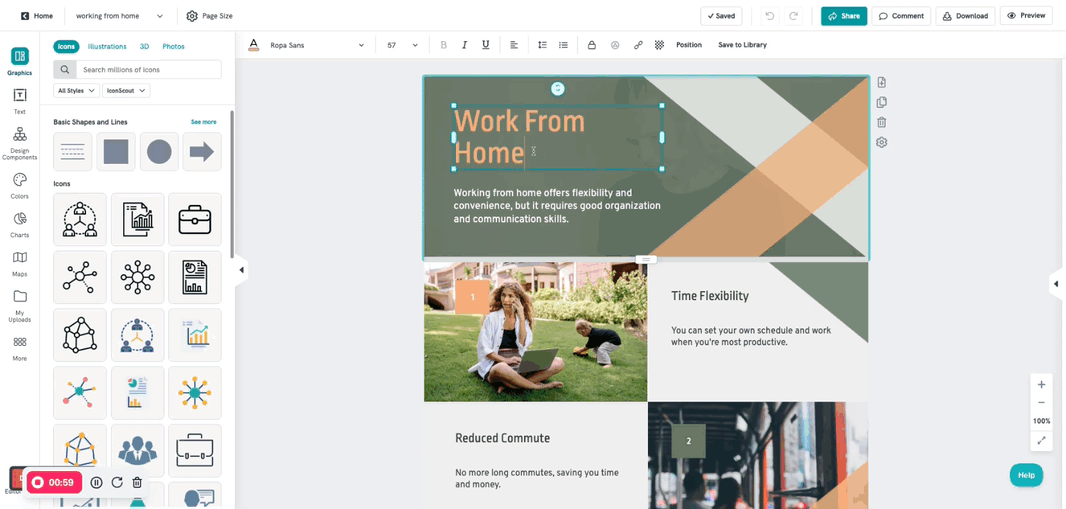Screen dimensions: 1066x509
Task: Toggle italic formatting
Action: [x=464, y=45]
